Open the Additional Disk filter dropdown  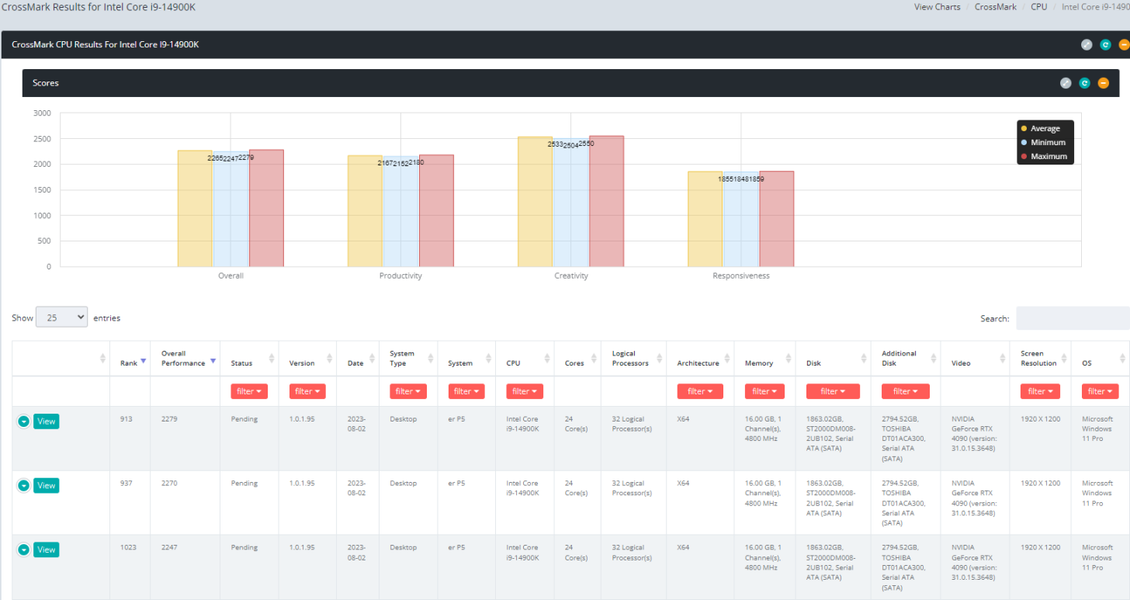click(x=905, y=391)
